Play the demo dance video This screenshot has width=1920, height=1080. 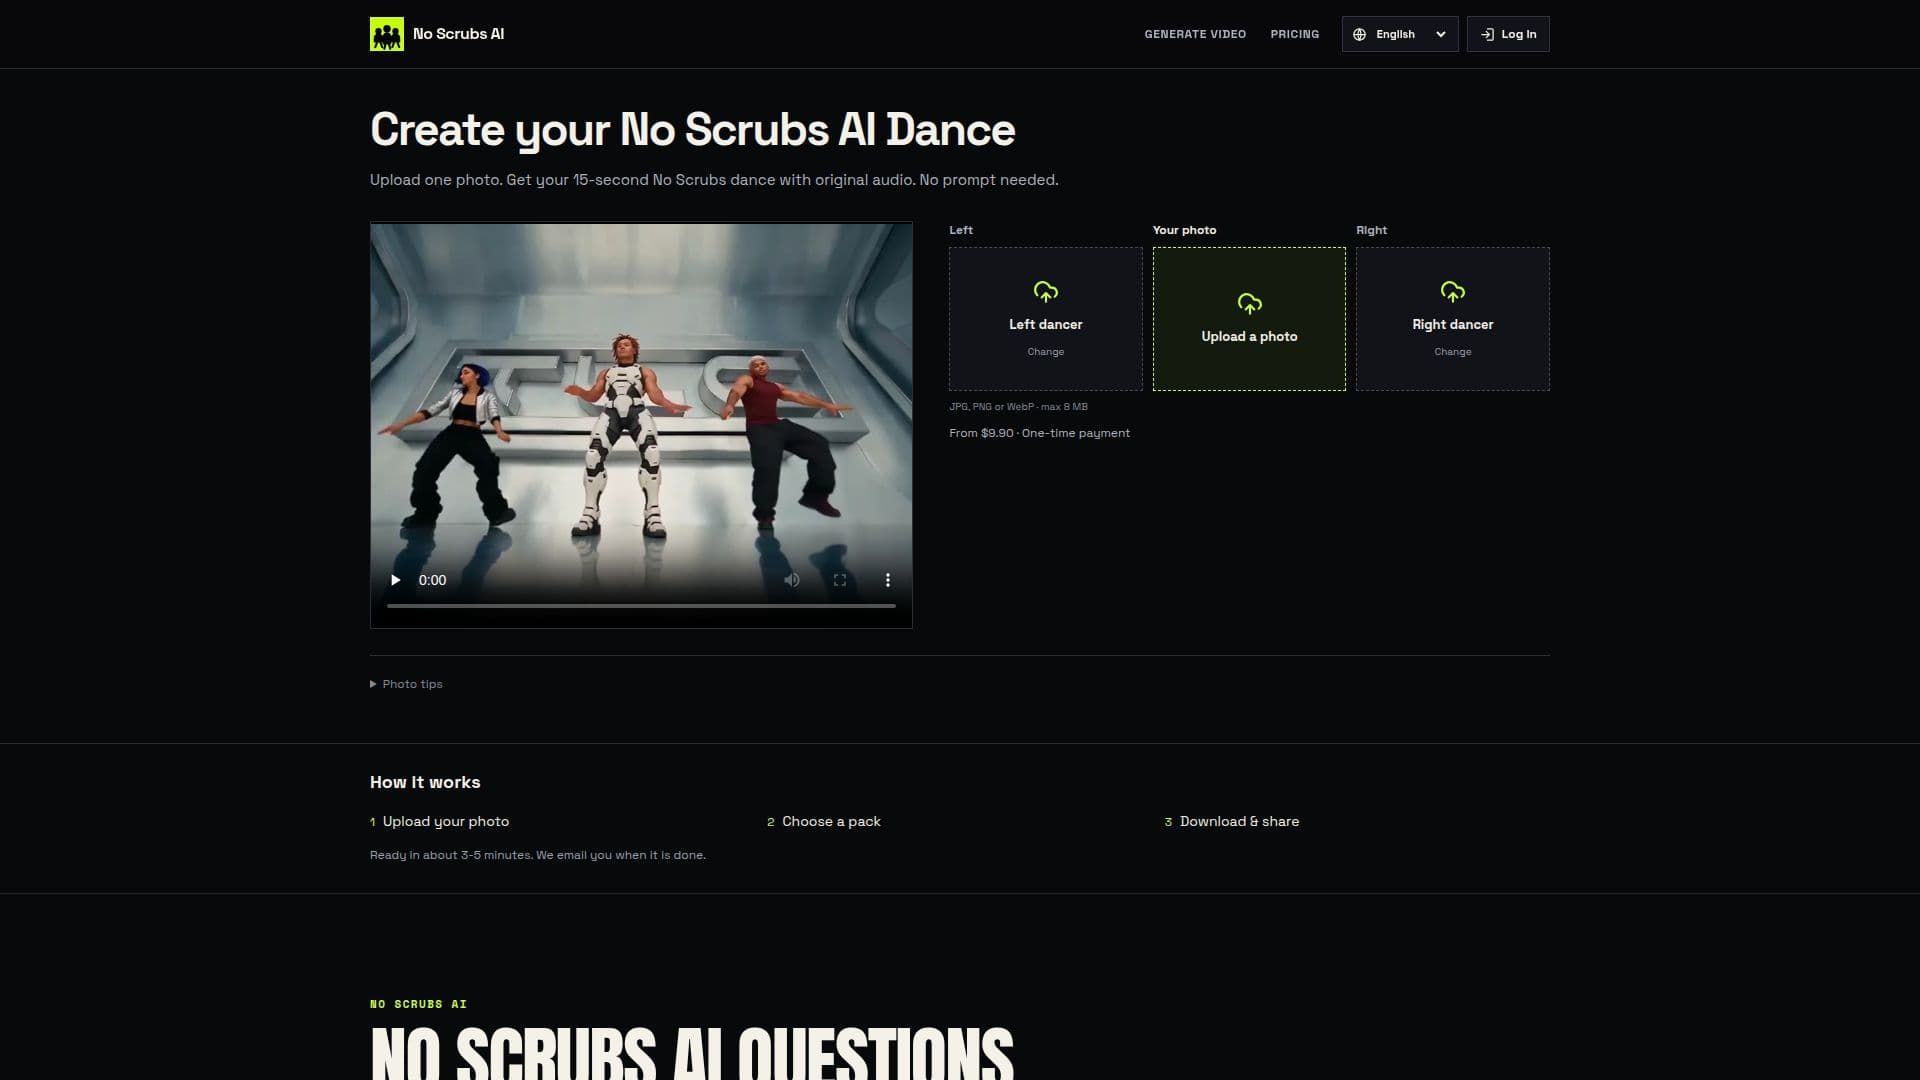(x=395, y=580)
